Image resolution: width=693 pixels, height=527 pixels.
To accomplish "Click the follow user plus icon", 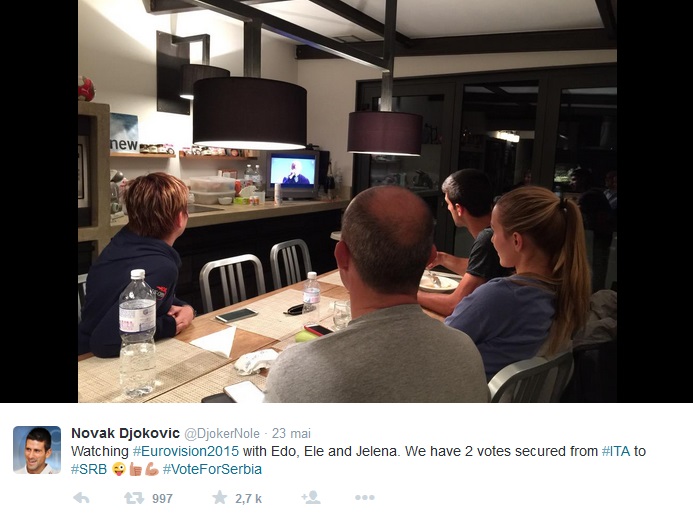I will click(x=311, y=497).
